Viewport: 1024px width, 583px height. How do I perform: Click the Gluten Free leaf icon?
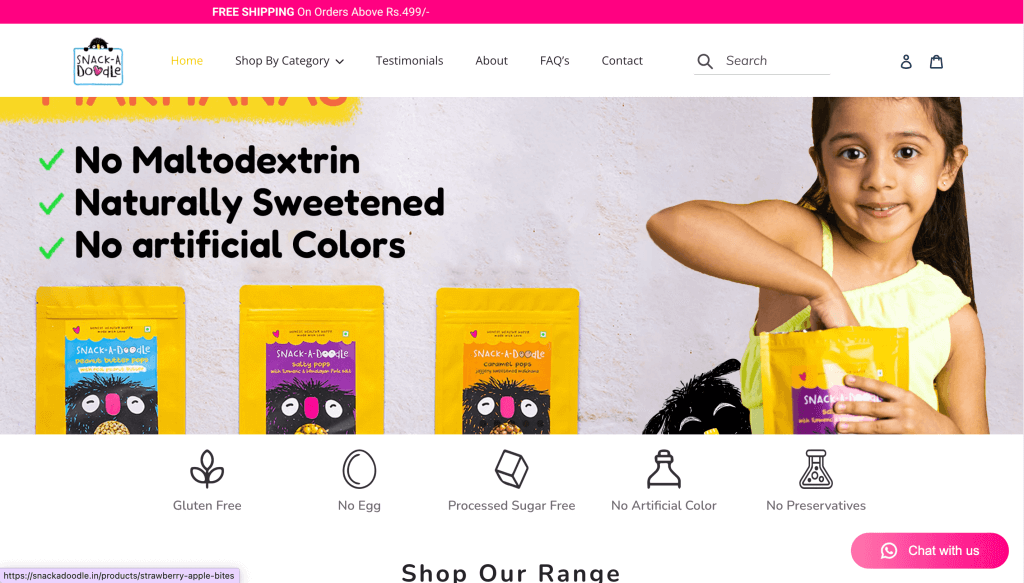207,469
